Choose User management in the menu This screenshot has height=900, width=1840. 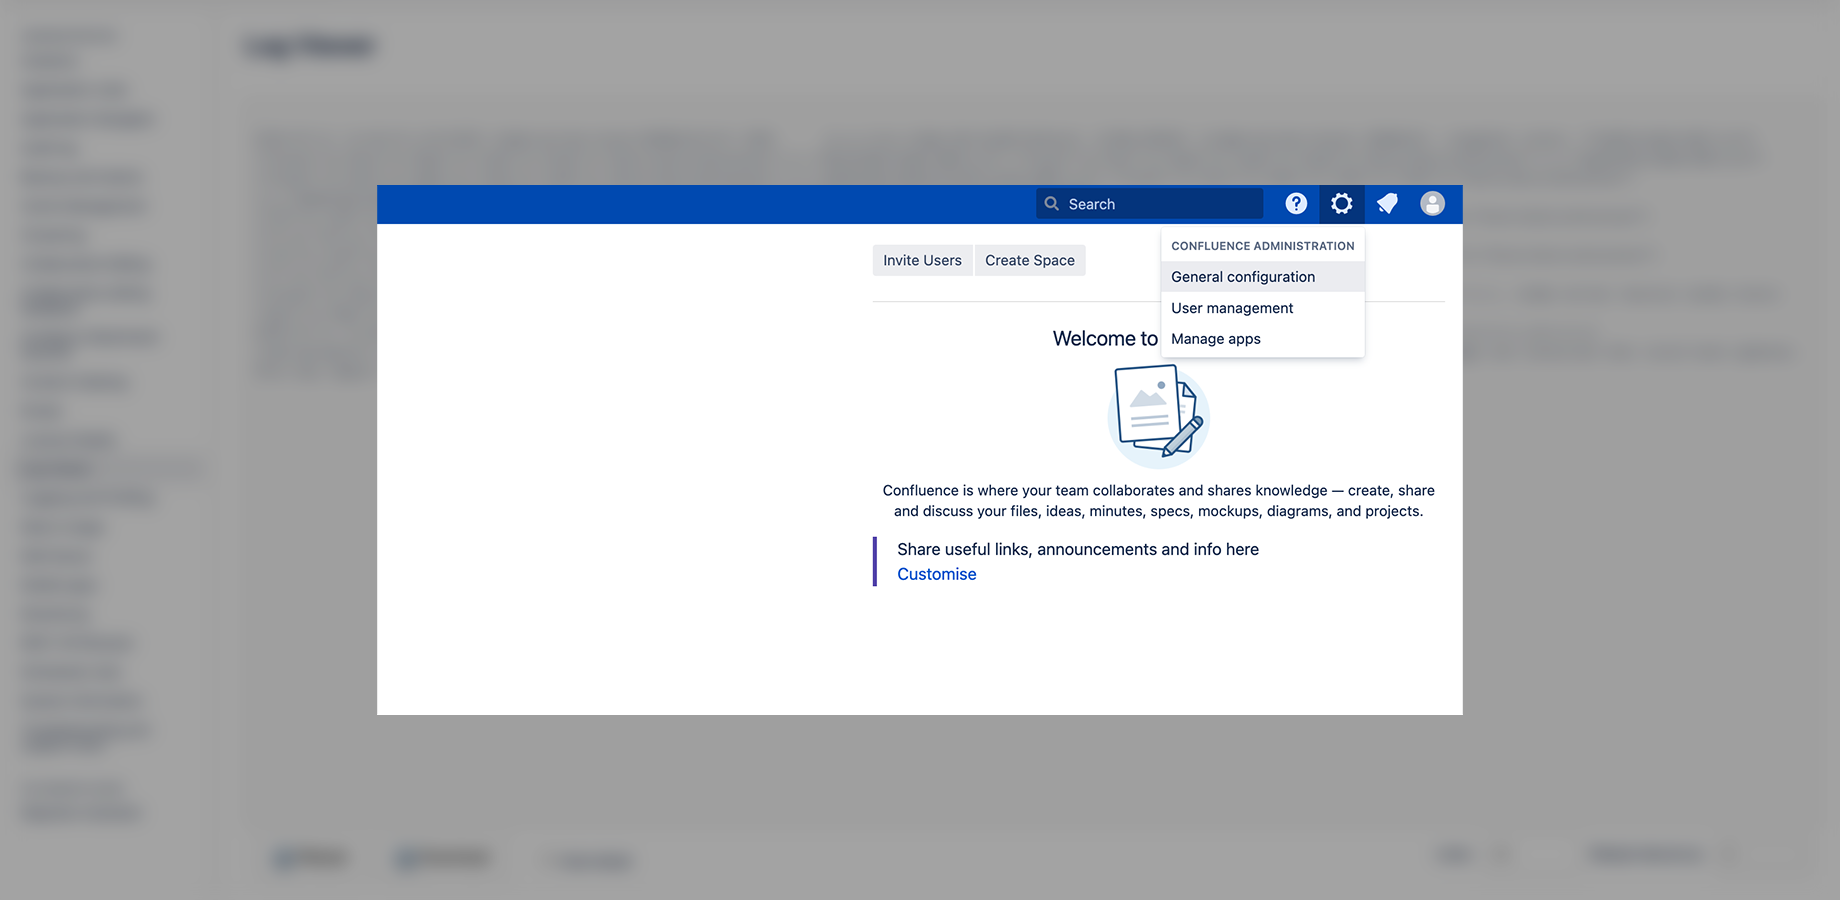pos(1263,308)
